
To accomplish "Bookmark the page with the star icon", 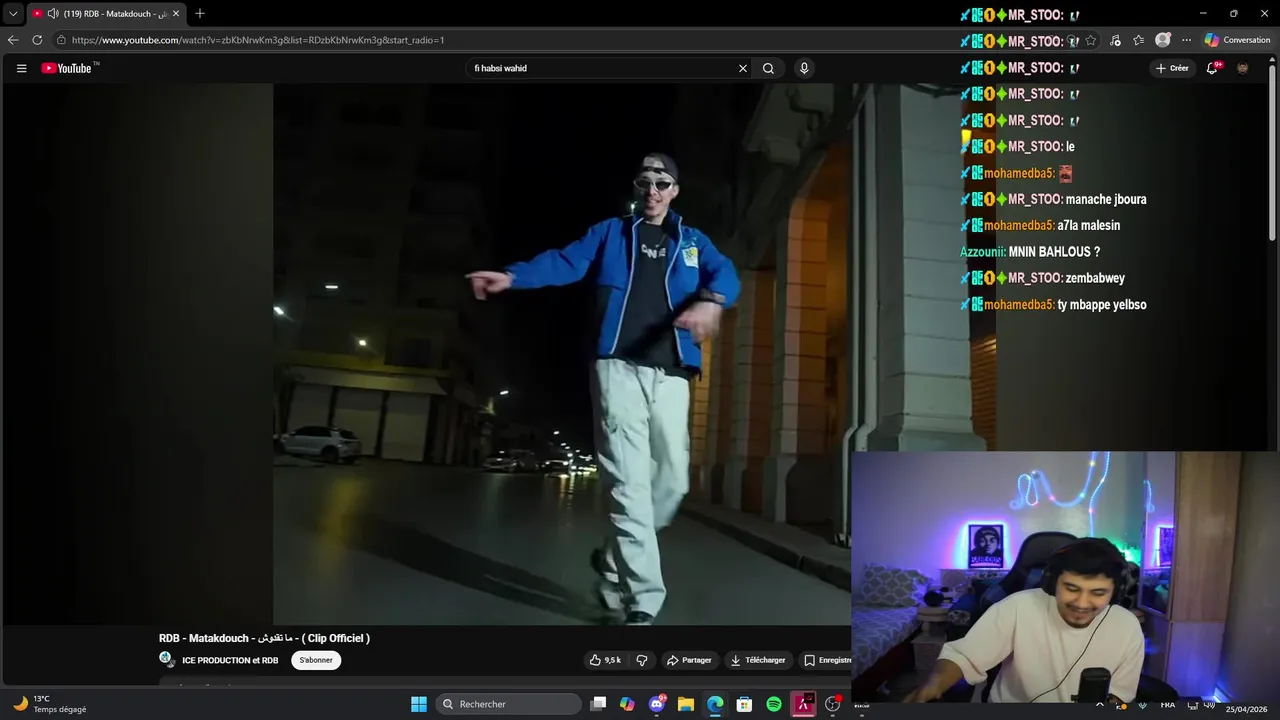I will click(x=1090, y=40).
